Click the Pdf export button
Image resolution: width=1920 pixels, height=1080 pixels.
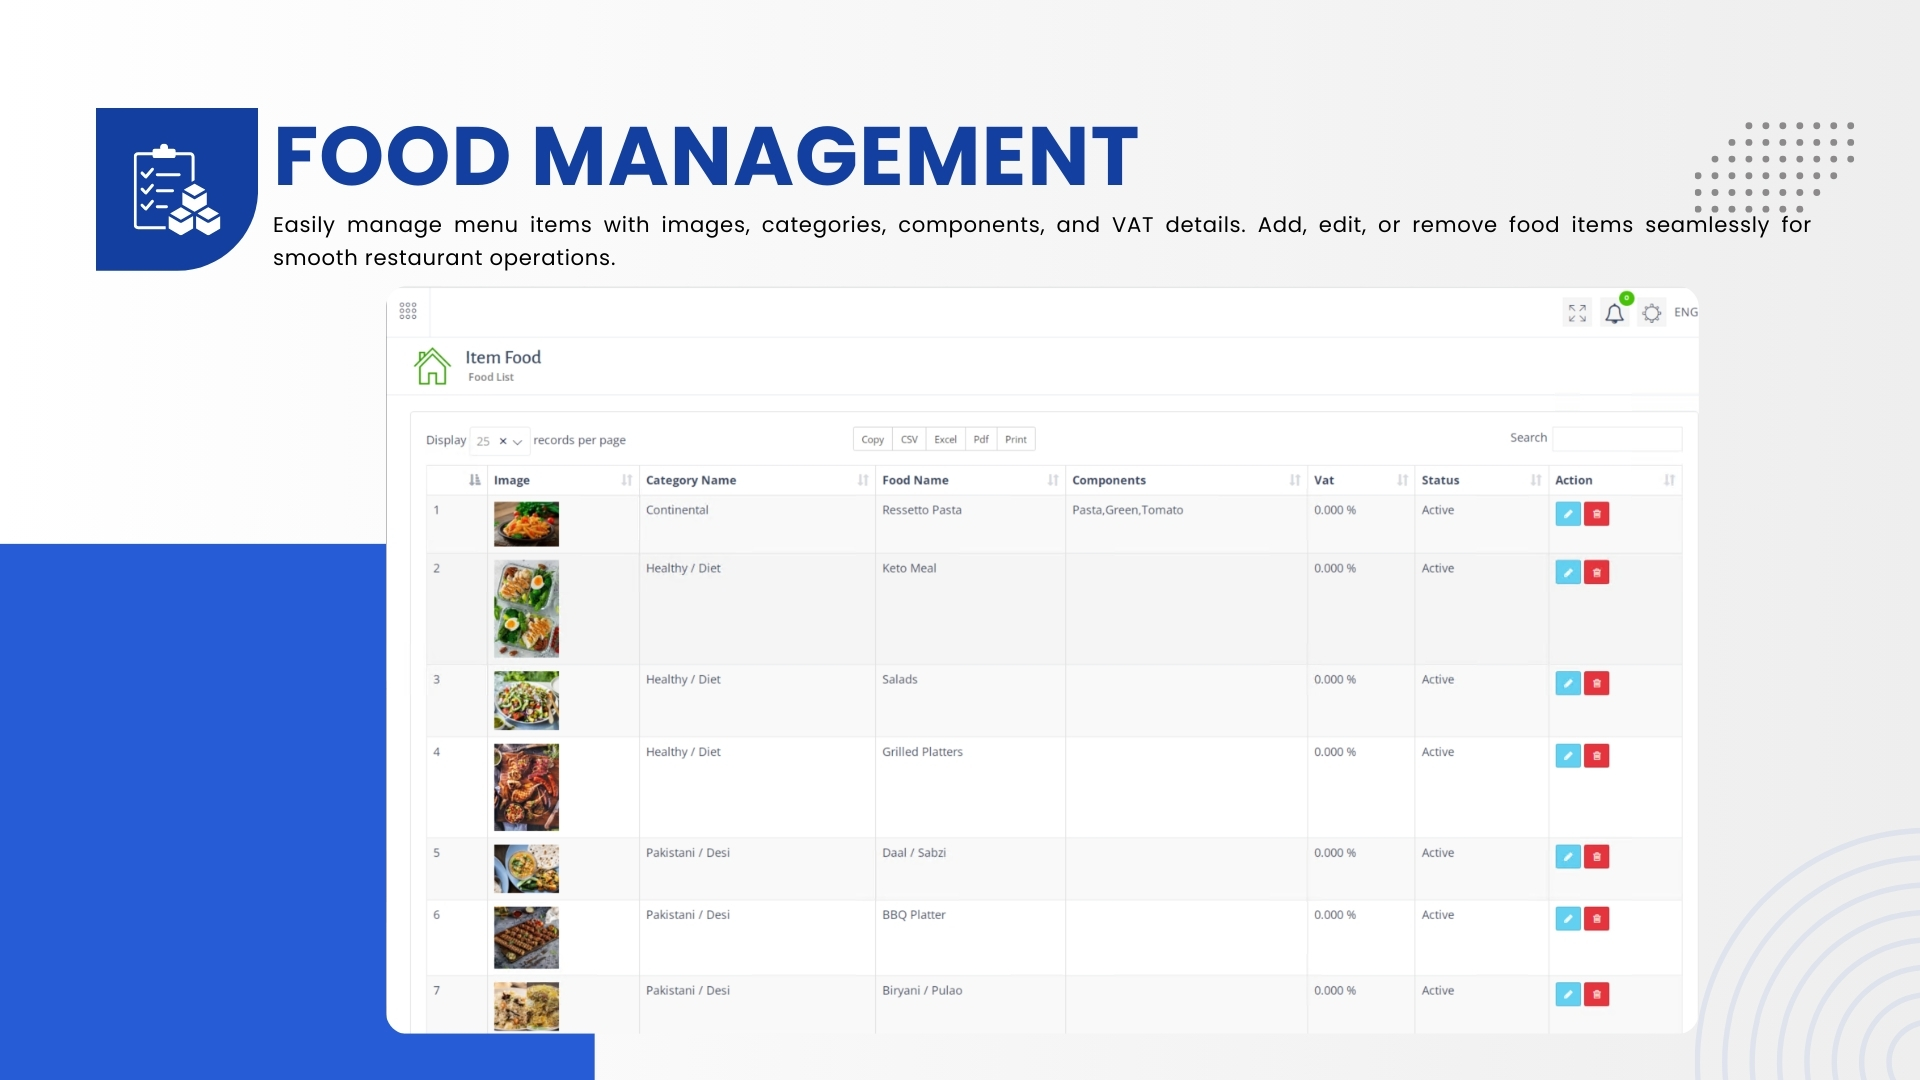[981, 439]
